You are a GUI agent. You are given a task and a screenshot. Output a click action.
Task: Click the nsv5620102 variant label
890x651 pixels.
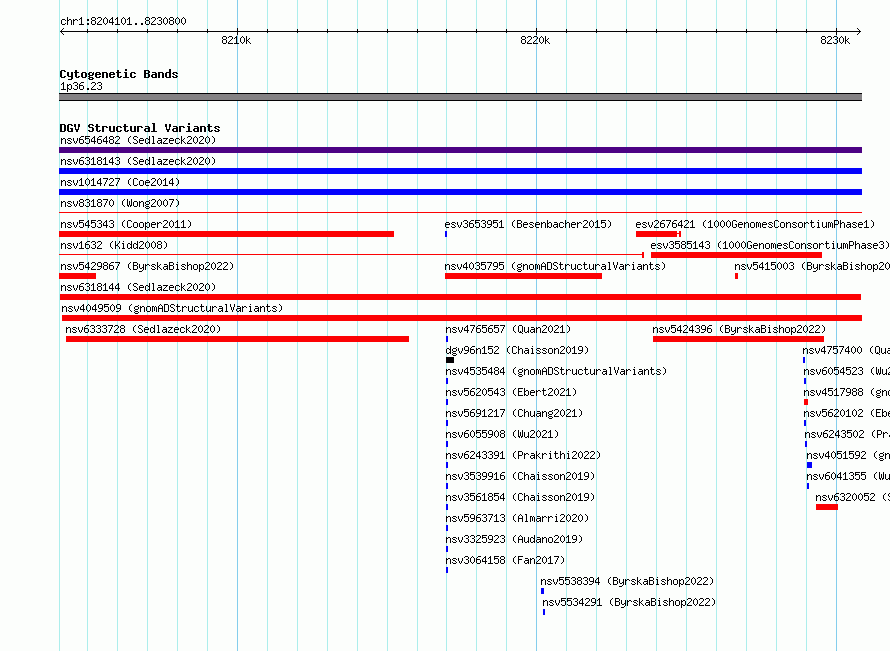tap(847, 413)
